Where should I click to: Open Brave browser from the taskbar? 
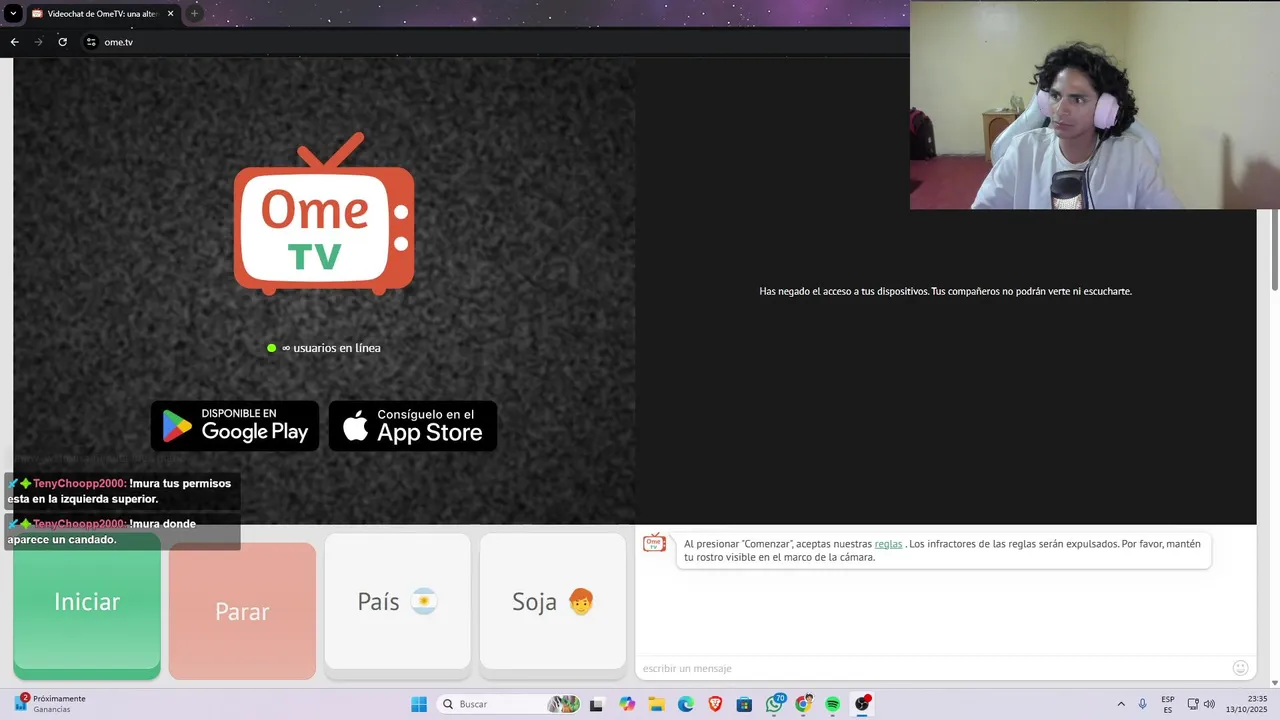[715, 704]
